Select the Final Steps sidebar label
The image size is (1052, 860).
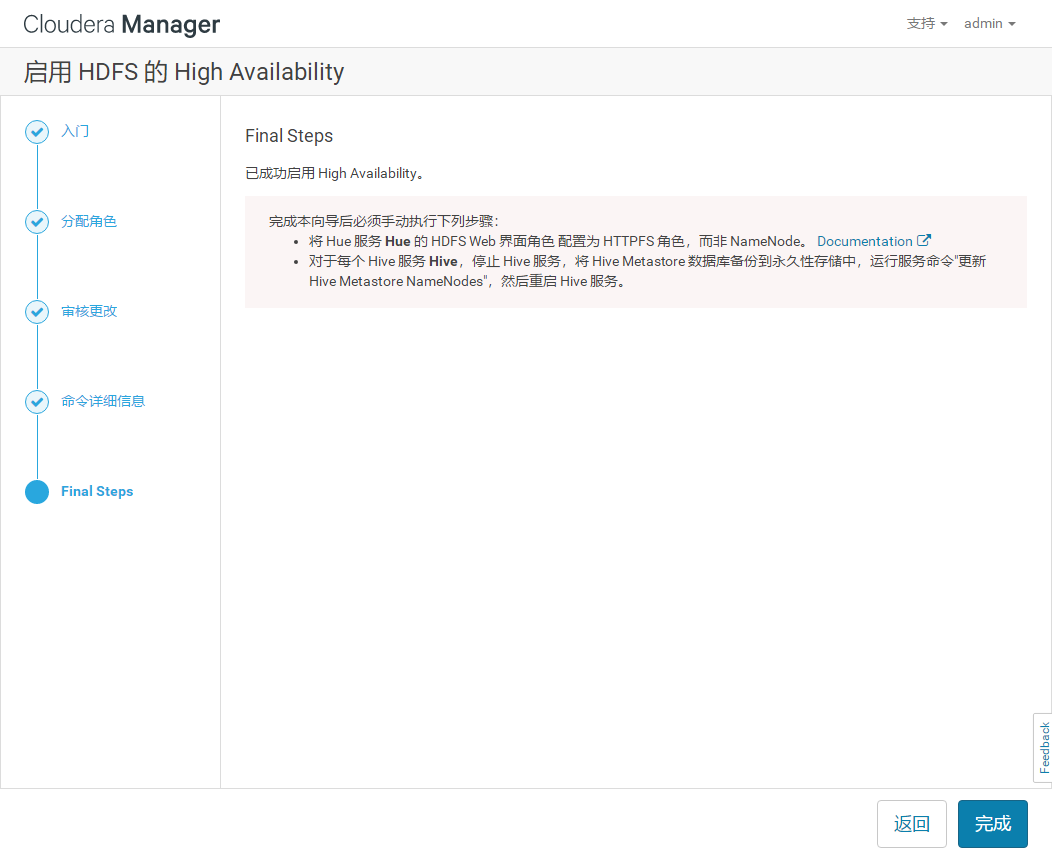pyautogui.click(x=97, y=491)
